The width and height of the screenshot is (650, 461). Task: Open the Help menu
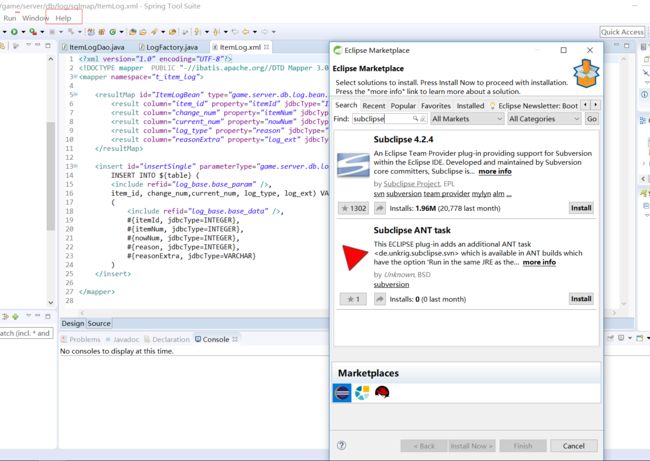tap(63, 18)
